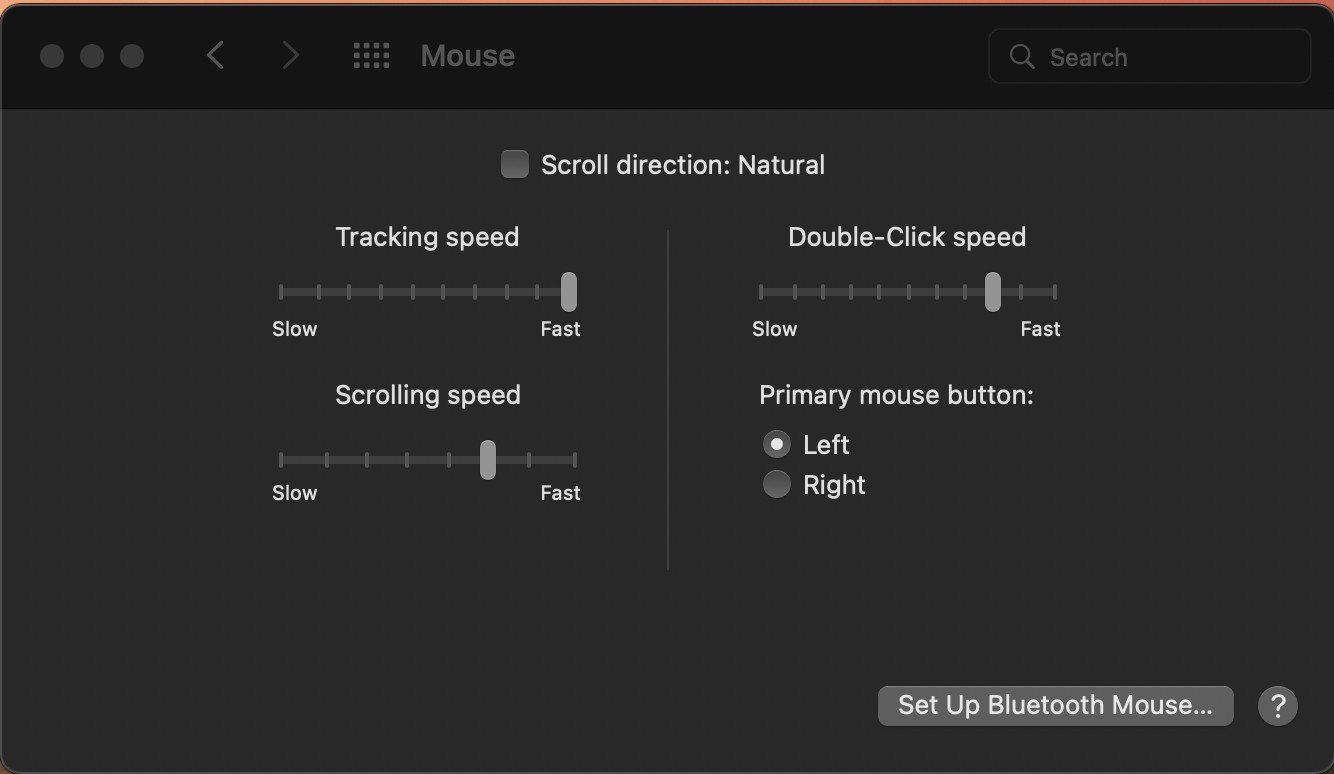Go back with the left chevron arrow

[215, 55]
